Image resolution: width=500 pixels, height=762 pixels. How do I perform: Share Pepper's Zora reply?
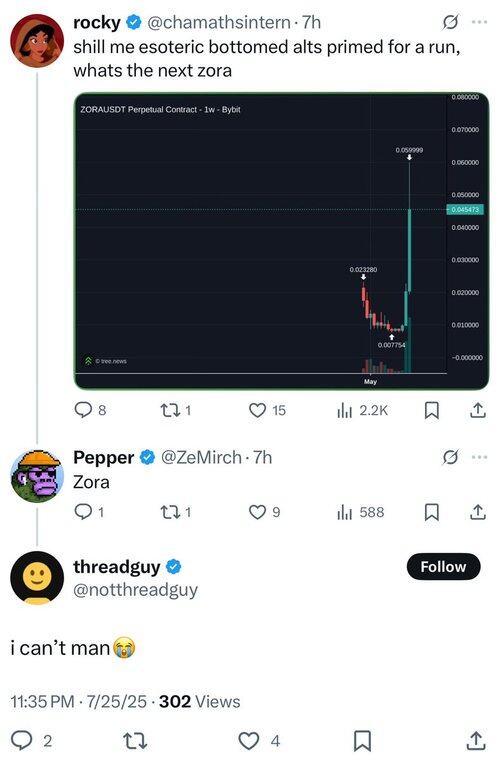coord(478,512)
